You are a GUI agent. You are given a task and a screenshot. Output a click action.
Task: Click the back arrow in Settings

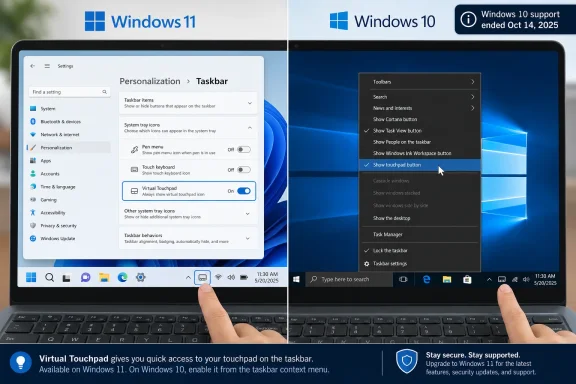(x=33, y=66)
